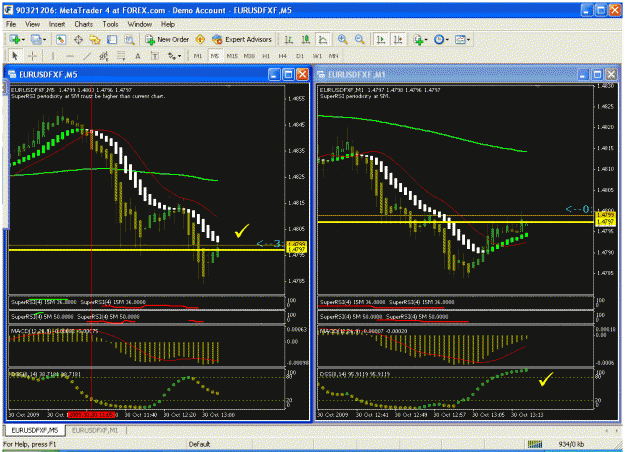Open the Insert menu
Viewport: 625px width, 452px height.
57,24
